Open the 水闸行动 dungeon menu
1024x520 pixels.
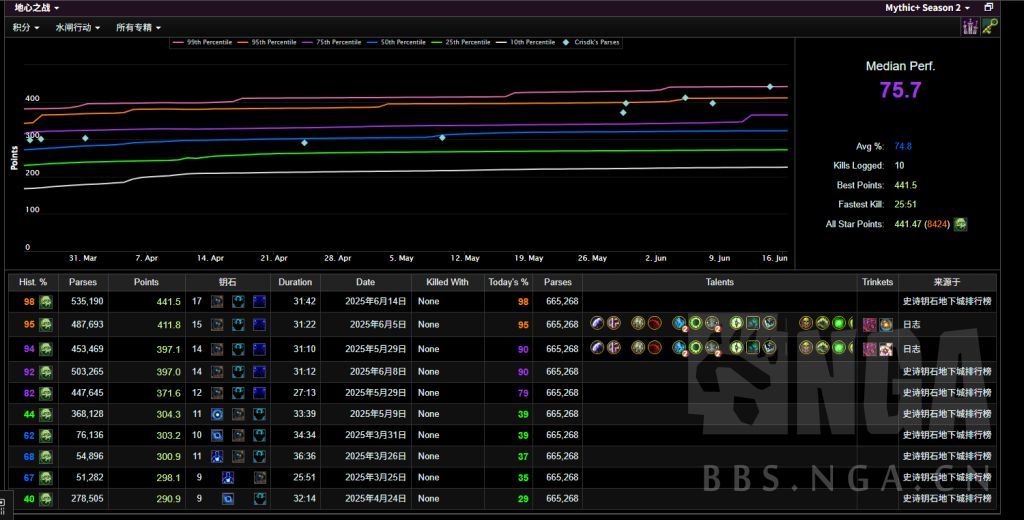(78, 28)
